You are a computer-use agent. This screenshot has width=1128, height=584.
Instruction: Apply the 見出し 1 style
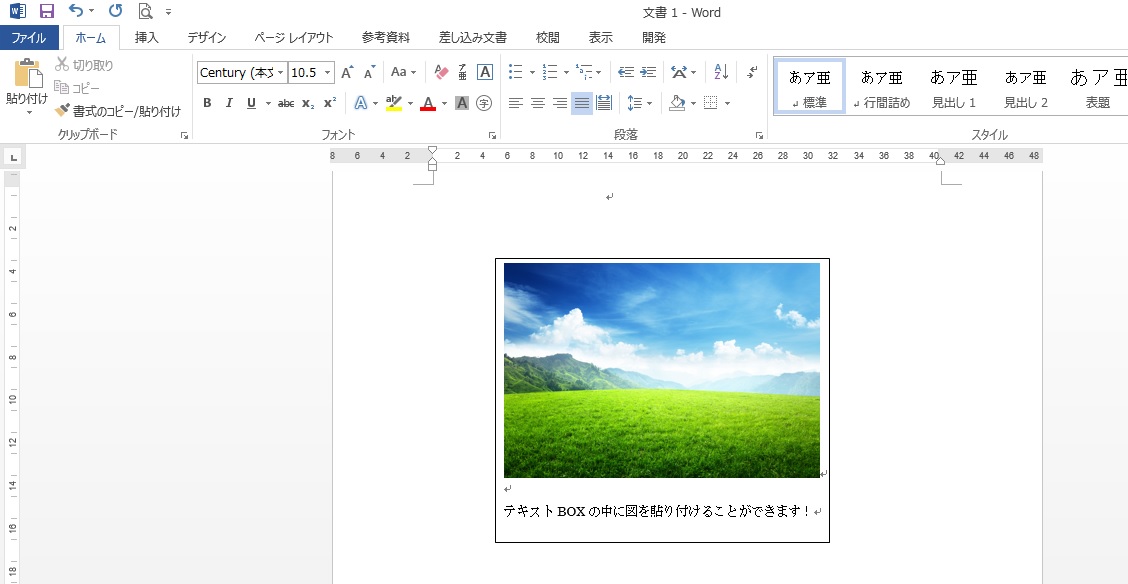(953, 87)
